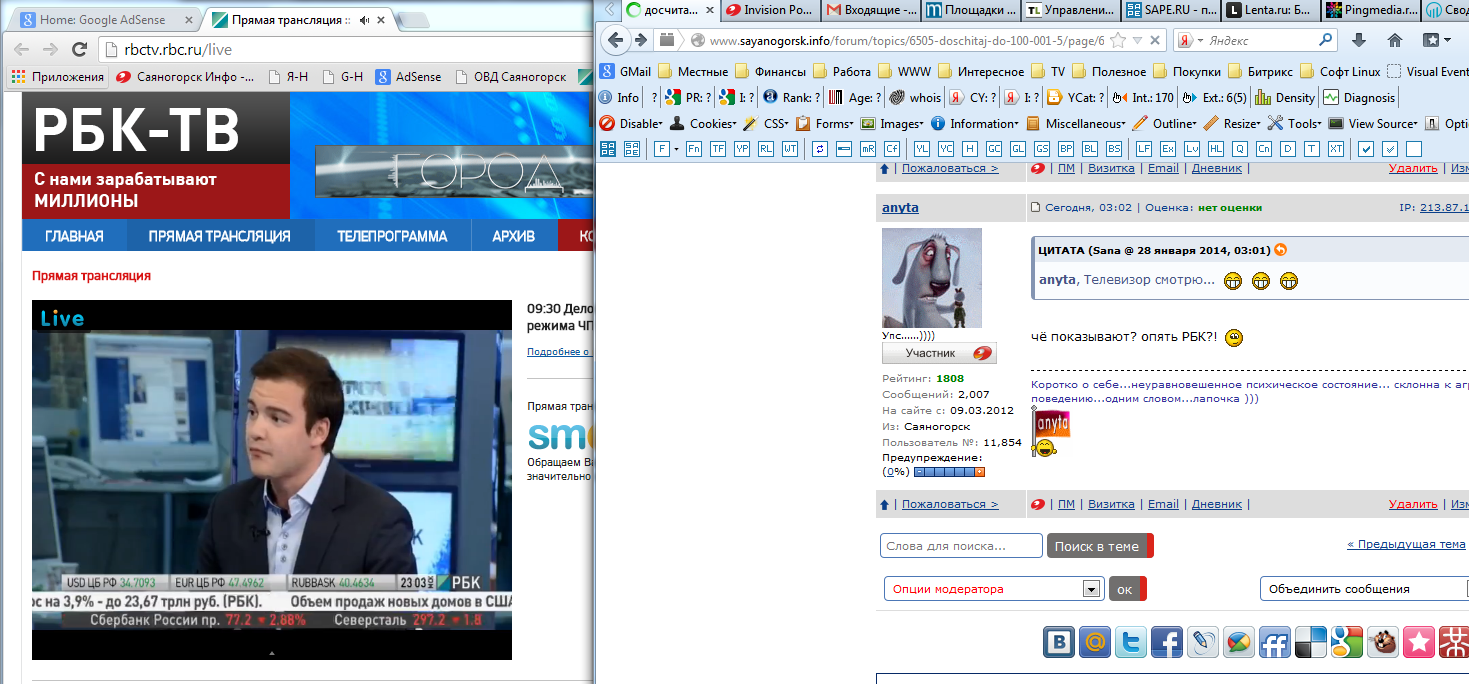Switch to the 'Входящие' Gmail tab
The width and height of the screenshot is (1469, 684).
(870, 10)
